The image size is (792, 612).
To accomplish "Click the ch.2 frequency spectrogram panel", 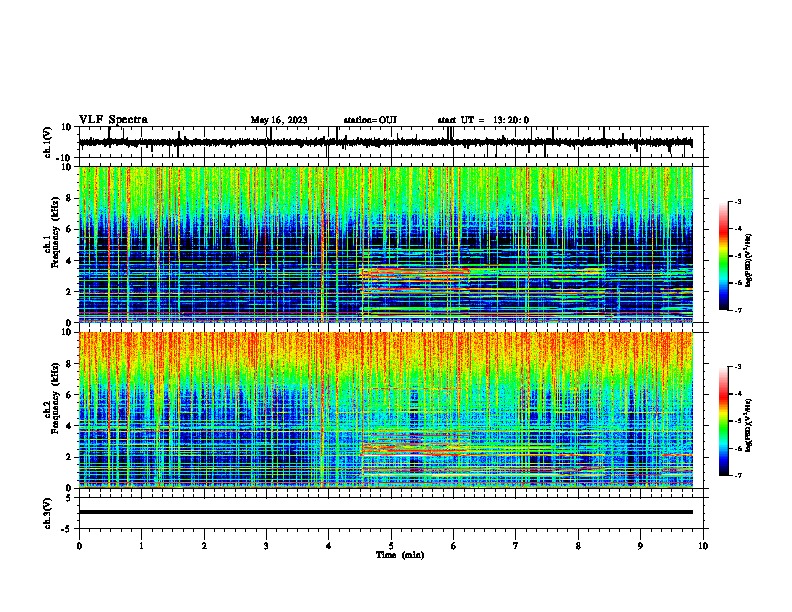I will [393, 410].
